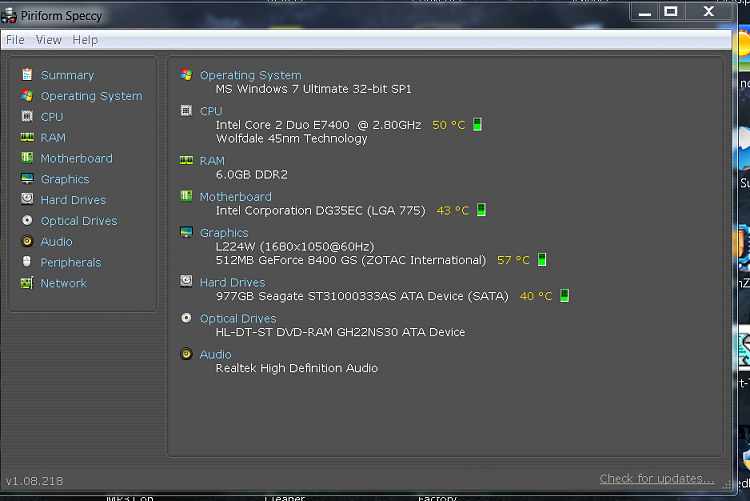Viewport: 750px width, 501px height.
Task: Click the Motherboard icon in summary panel
Action: (187, 196)
